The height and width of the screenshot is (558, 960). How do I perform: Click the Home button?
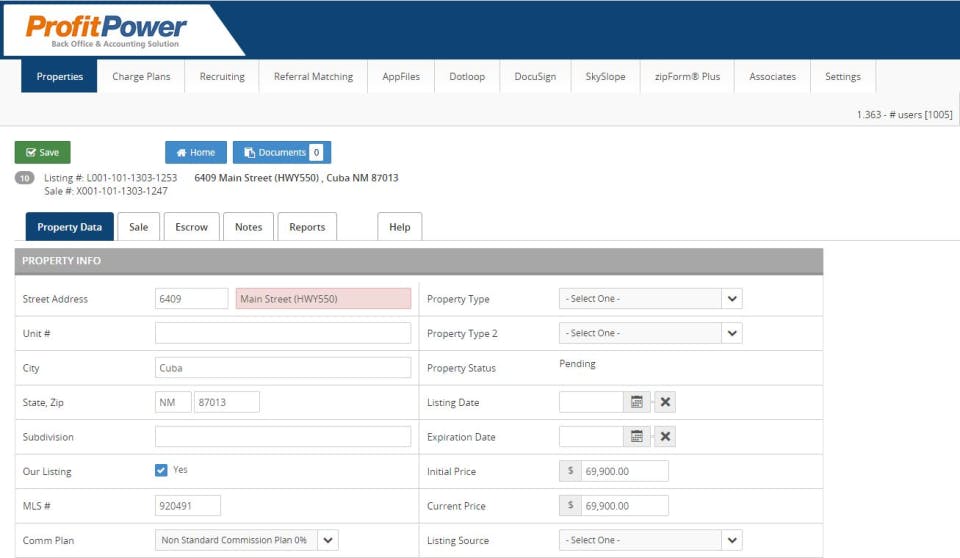point(196,153)
